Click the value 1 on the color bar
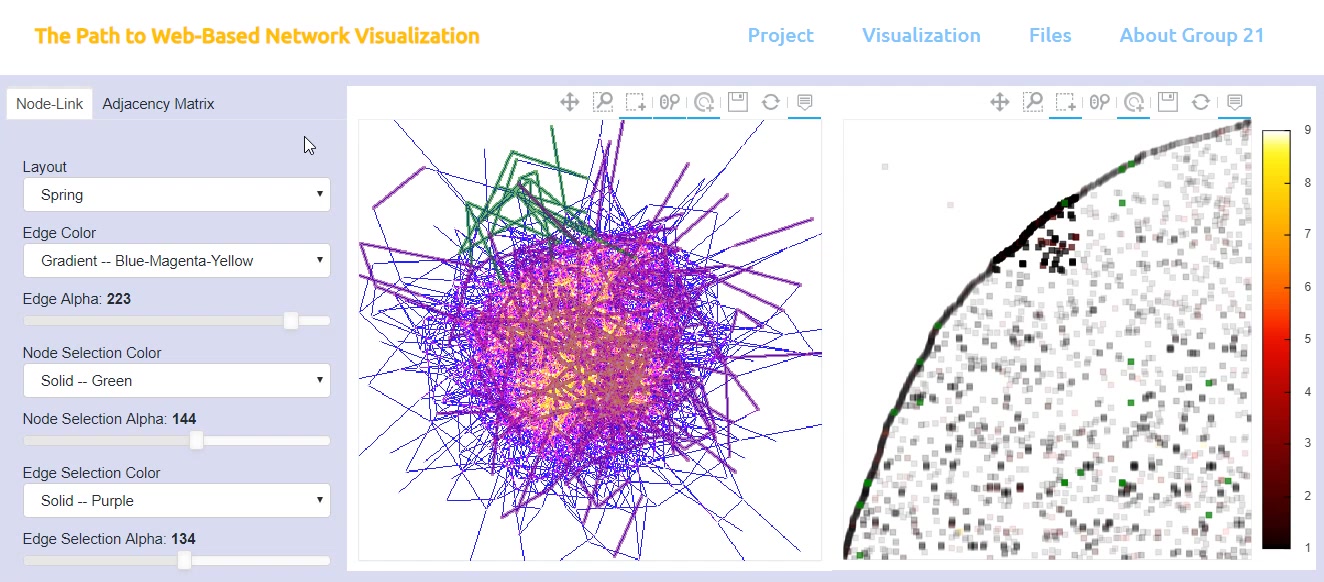This screenshot has width=1324, height=582. [x=1307, y=548]
